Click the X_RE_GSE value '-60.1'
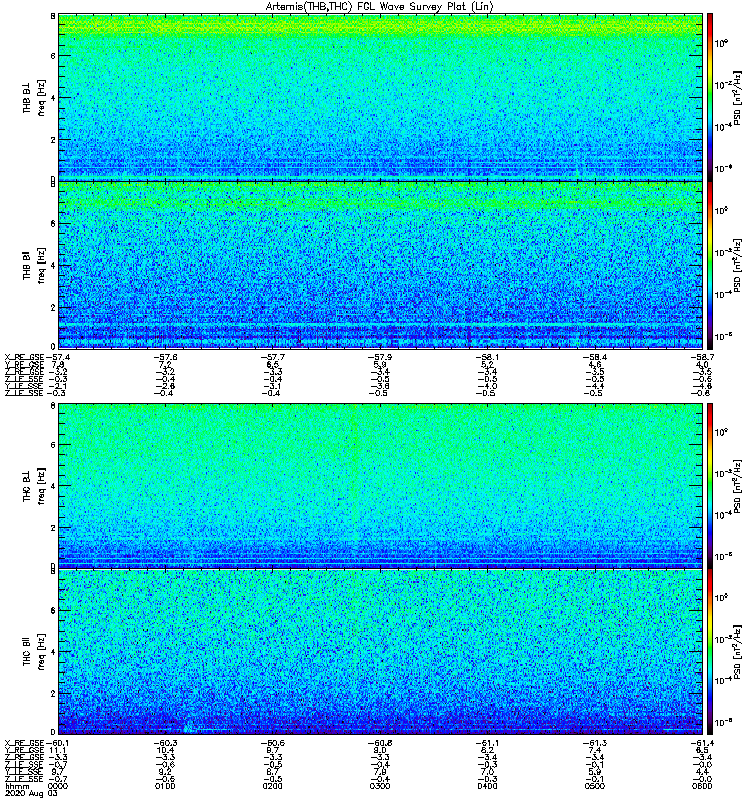The image size is (750, 800). click(58, 743)
